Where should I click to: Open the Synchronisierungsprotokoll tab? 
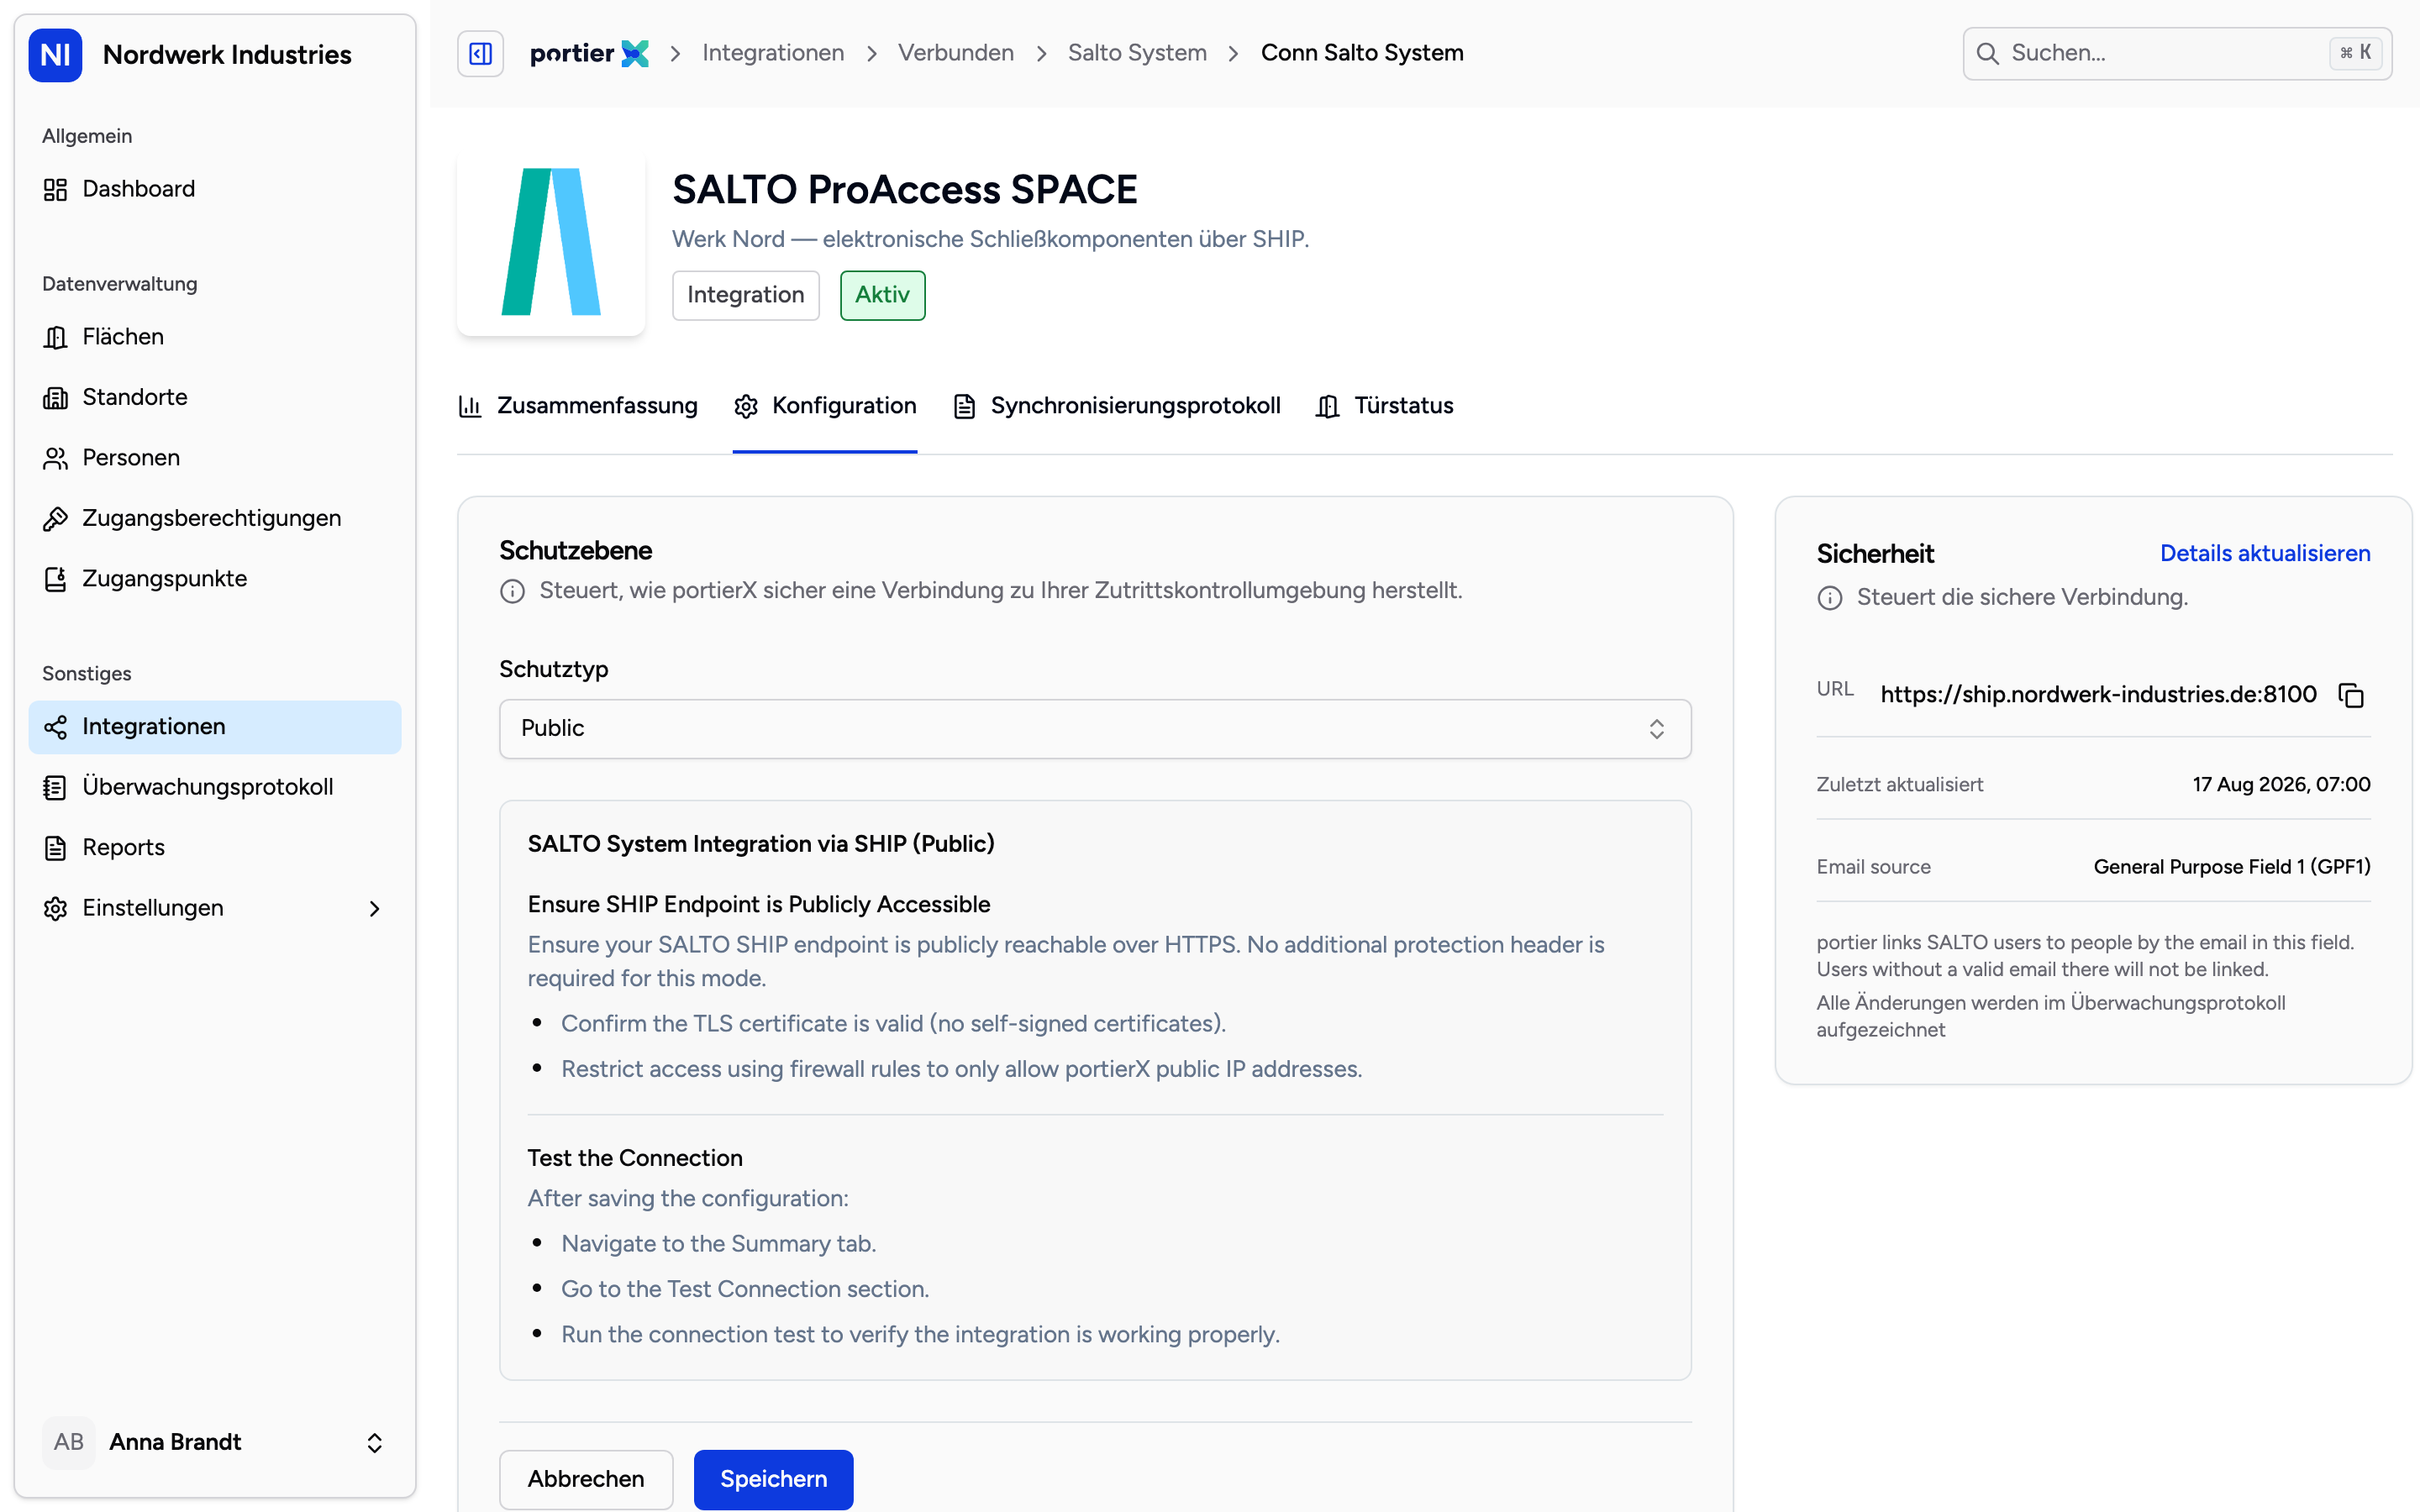1116,406
